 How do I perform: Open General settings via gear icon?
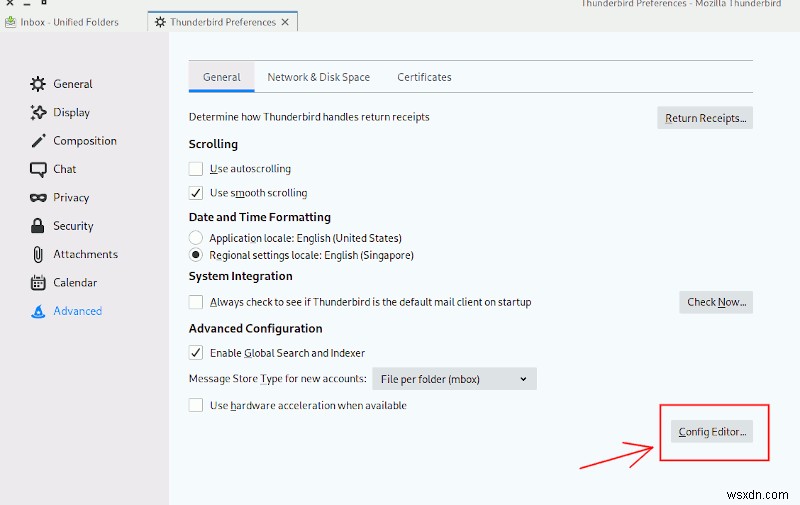[x=38, y=84]
